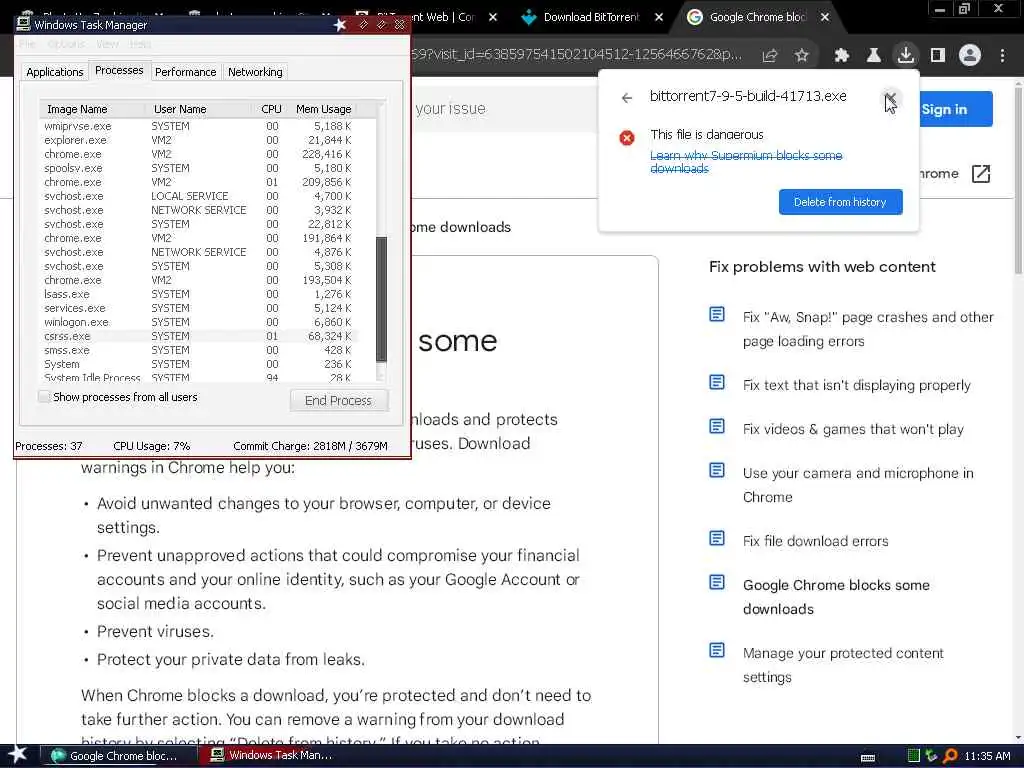Open the article icon for camera and microphone
This screenshot has width=1024, height=768.
coord(717,470)
